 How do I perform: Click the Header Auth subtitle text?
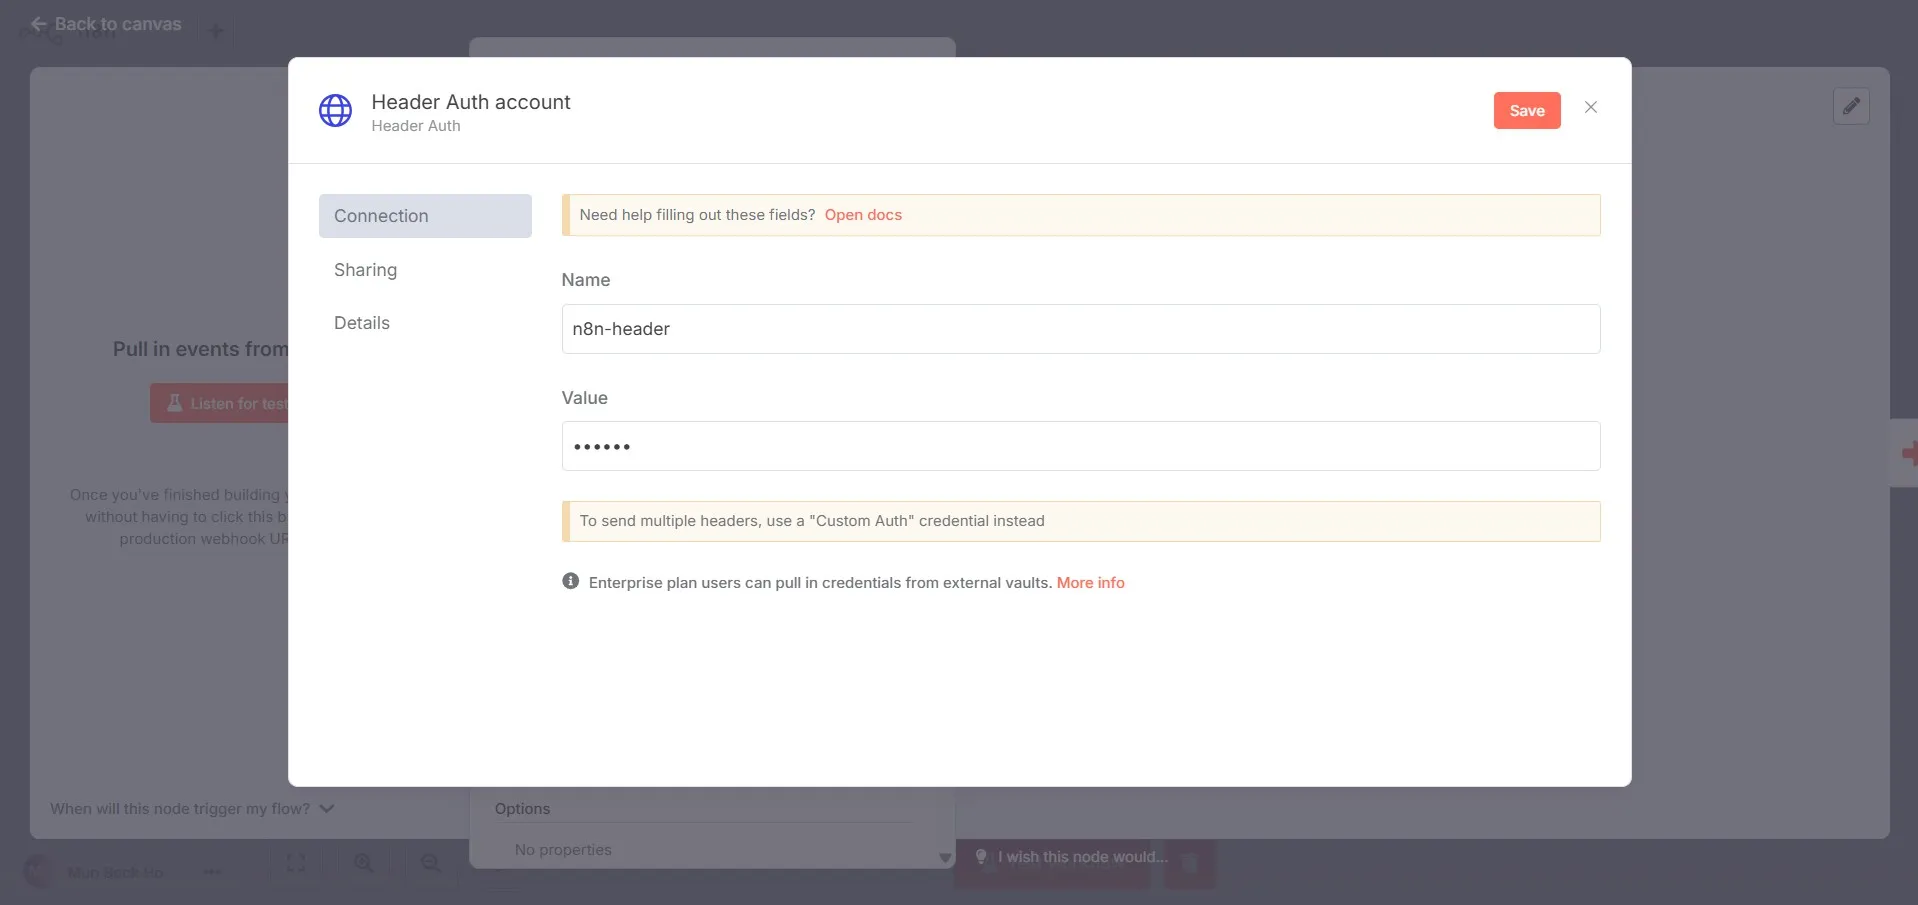(416, 126)
